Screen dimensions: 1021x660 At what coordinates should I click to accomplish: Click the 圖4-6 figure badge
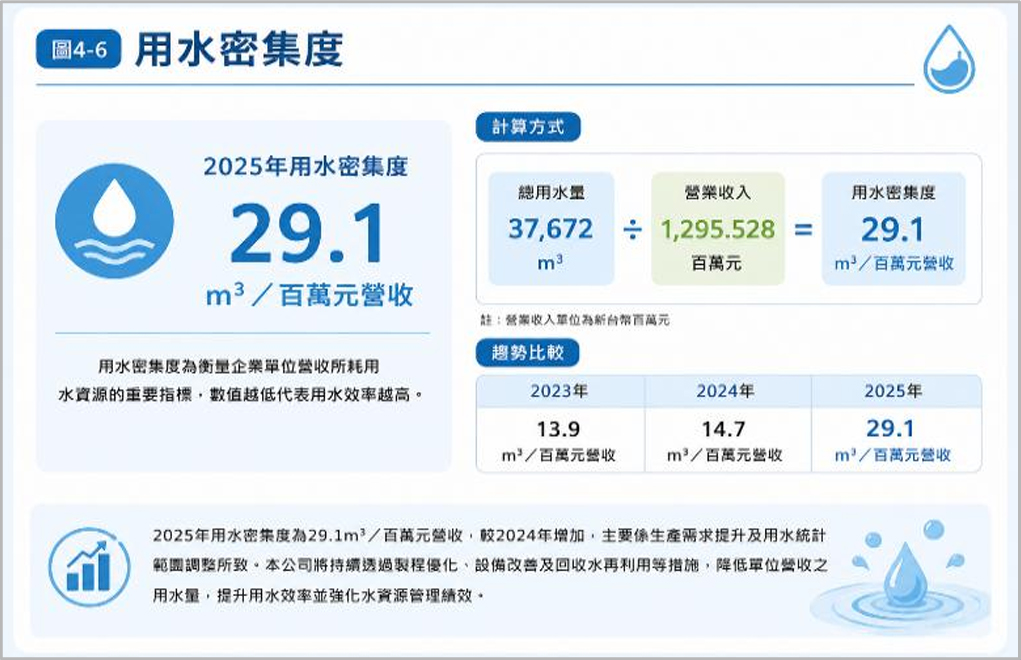click(x=78, y=49)
